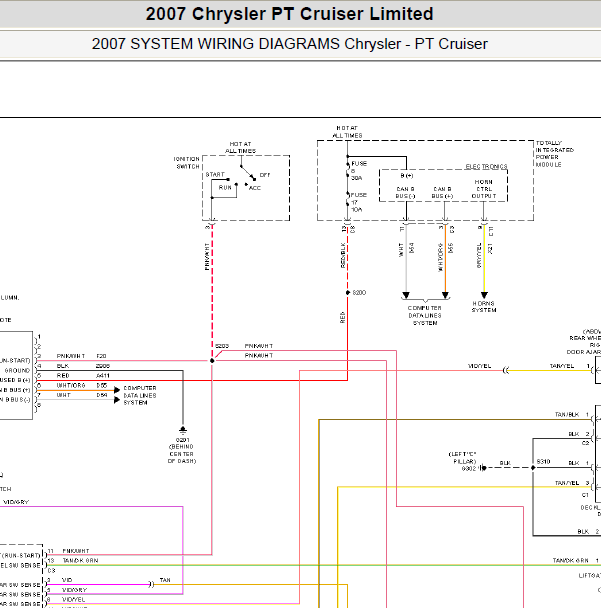
Task: Click vertical 'GRY/YEL' wire label
Action: click(479, 255)
